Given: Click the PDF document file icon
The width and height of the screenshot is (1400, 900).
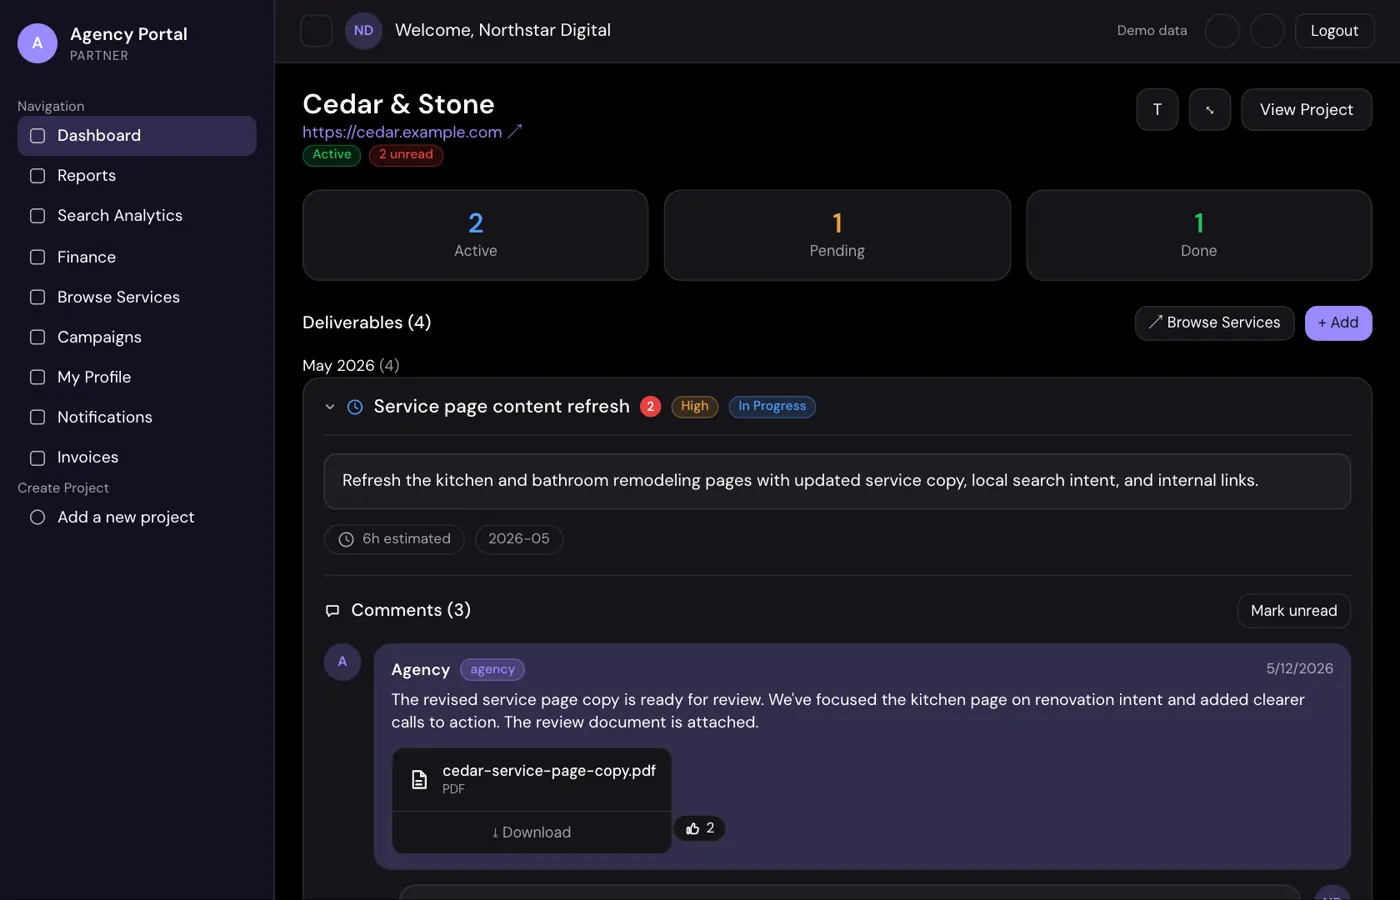Looking at the screenshot, I should pyautogui.click(x=420, y=779).
